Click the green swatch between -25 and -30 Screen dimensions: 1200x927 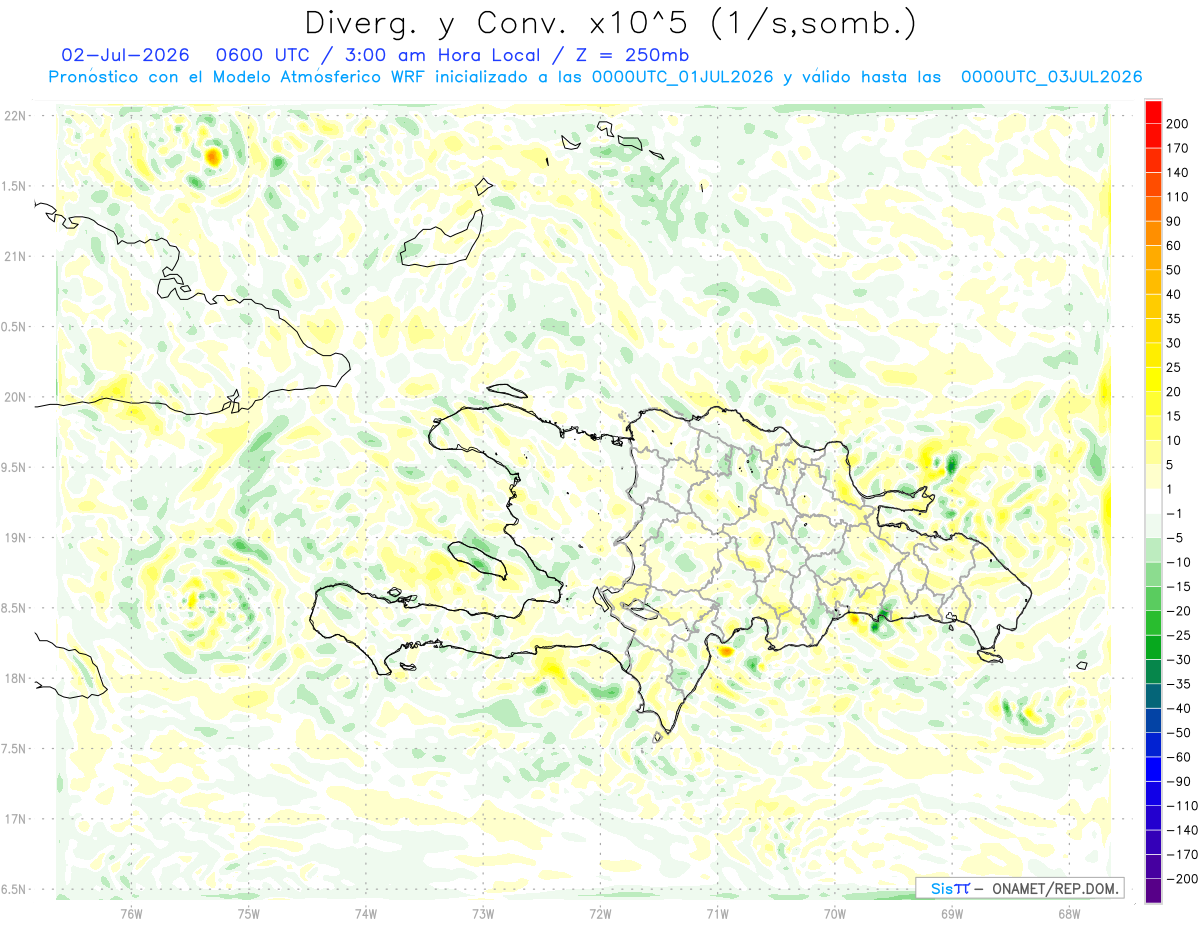pyautogui.click(x=1153, y=646)
